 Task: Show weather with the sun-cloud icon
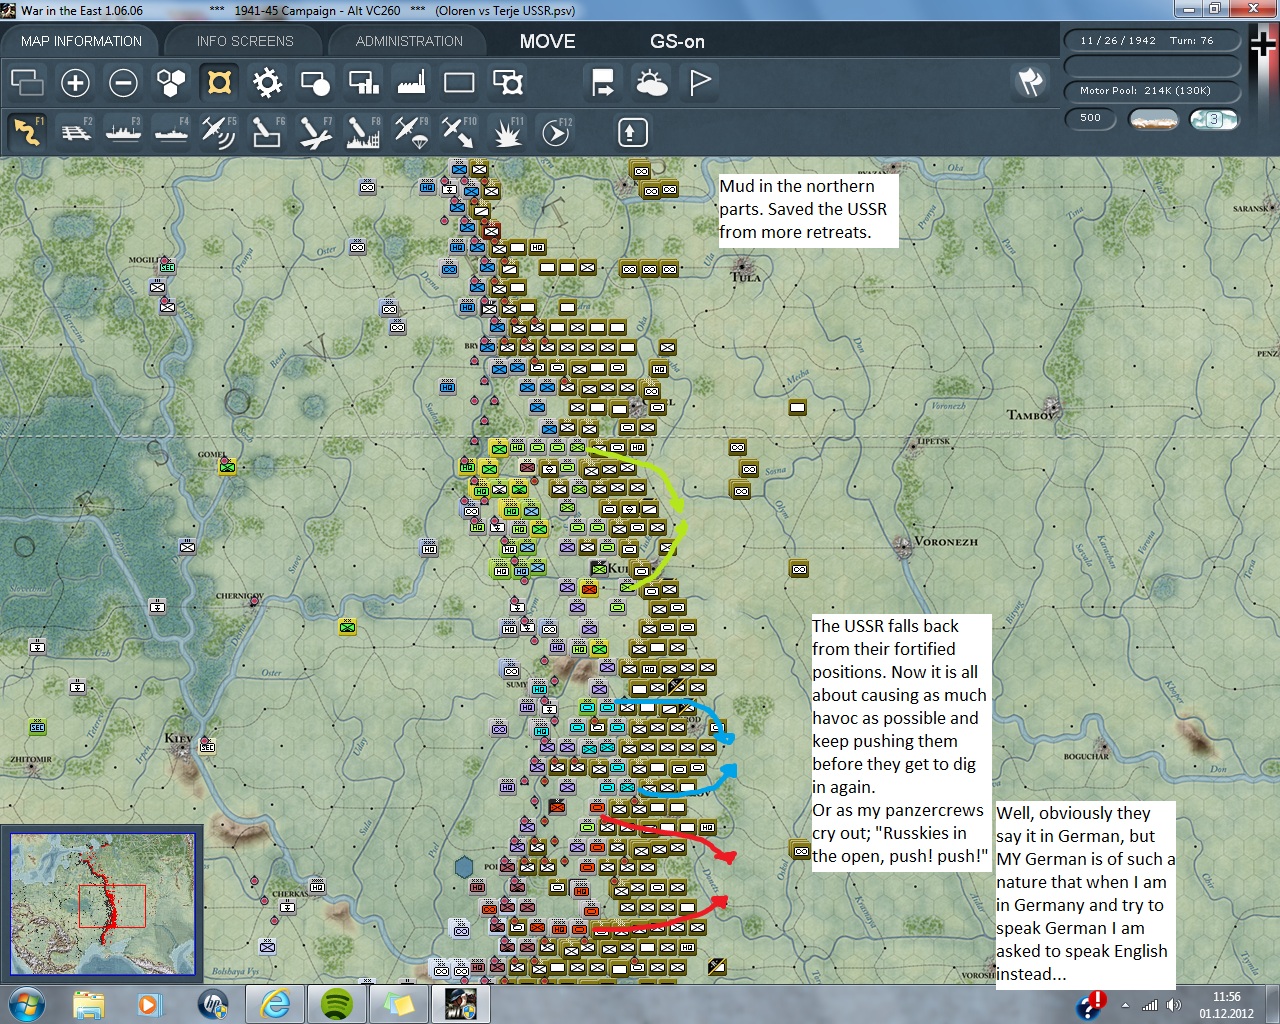click(x=651, y=82)
